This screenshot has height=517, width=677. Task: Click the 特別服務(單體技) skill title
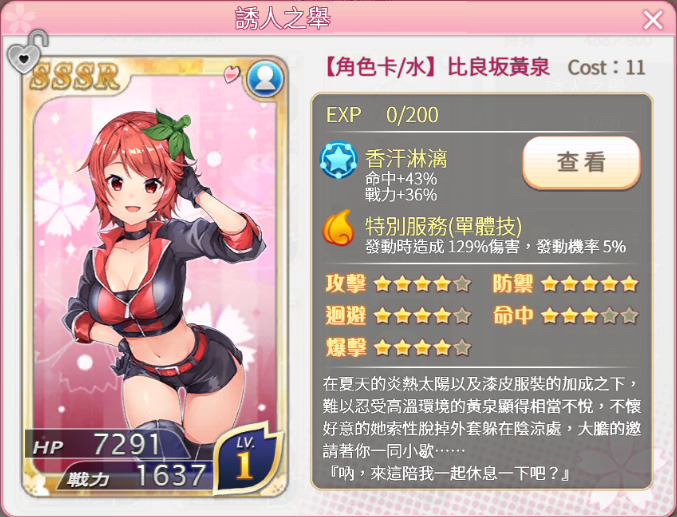point(443,225)
